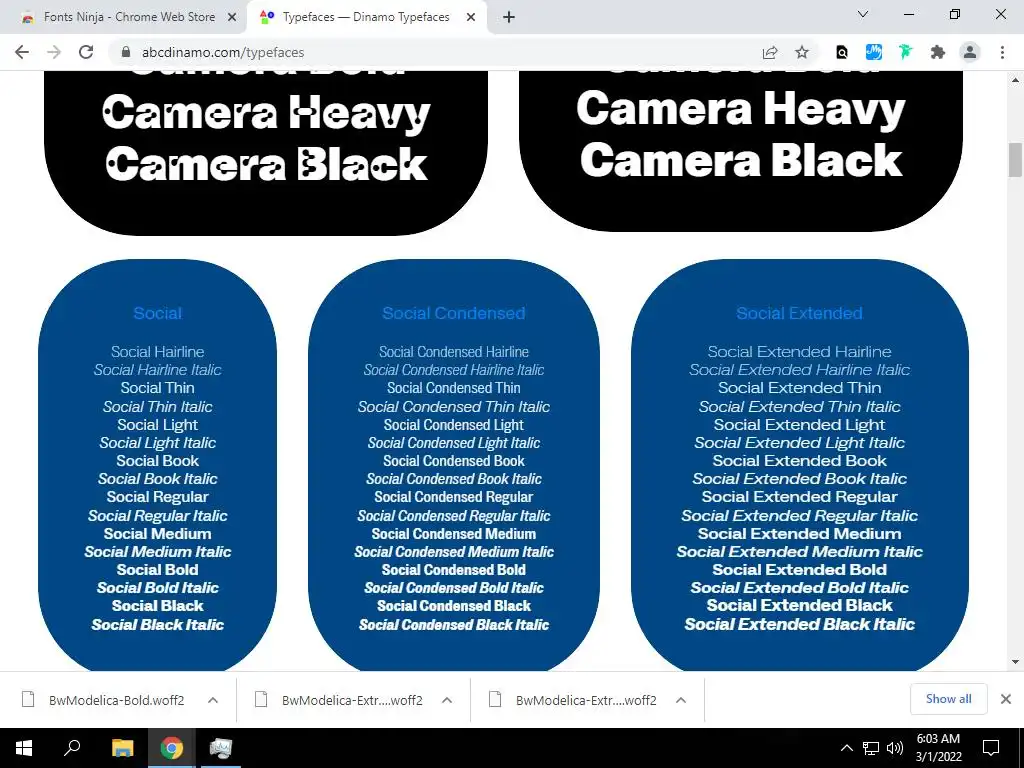Close the Fonts Ninja tab

232,18
